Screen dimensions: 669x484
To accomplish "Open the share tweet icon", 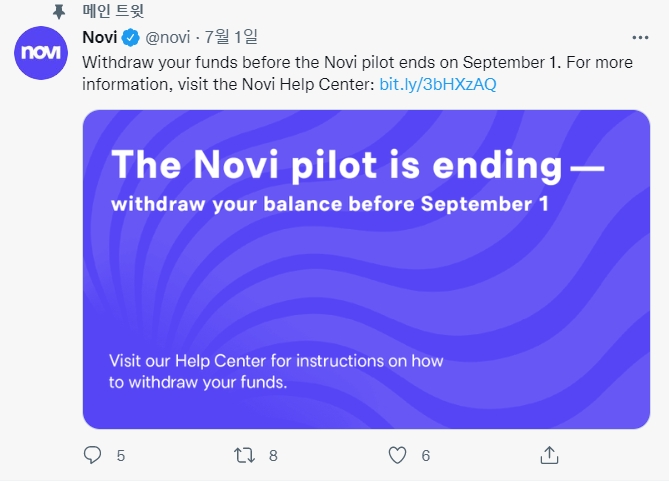I will pos(548,456).
